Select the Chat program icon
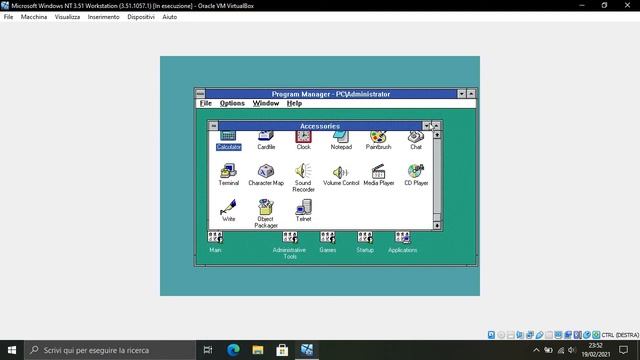The image size is (640, 360). [416, 140]
